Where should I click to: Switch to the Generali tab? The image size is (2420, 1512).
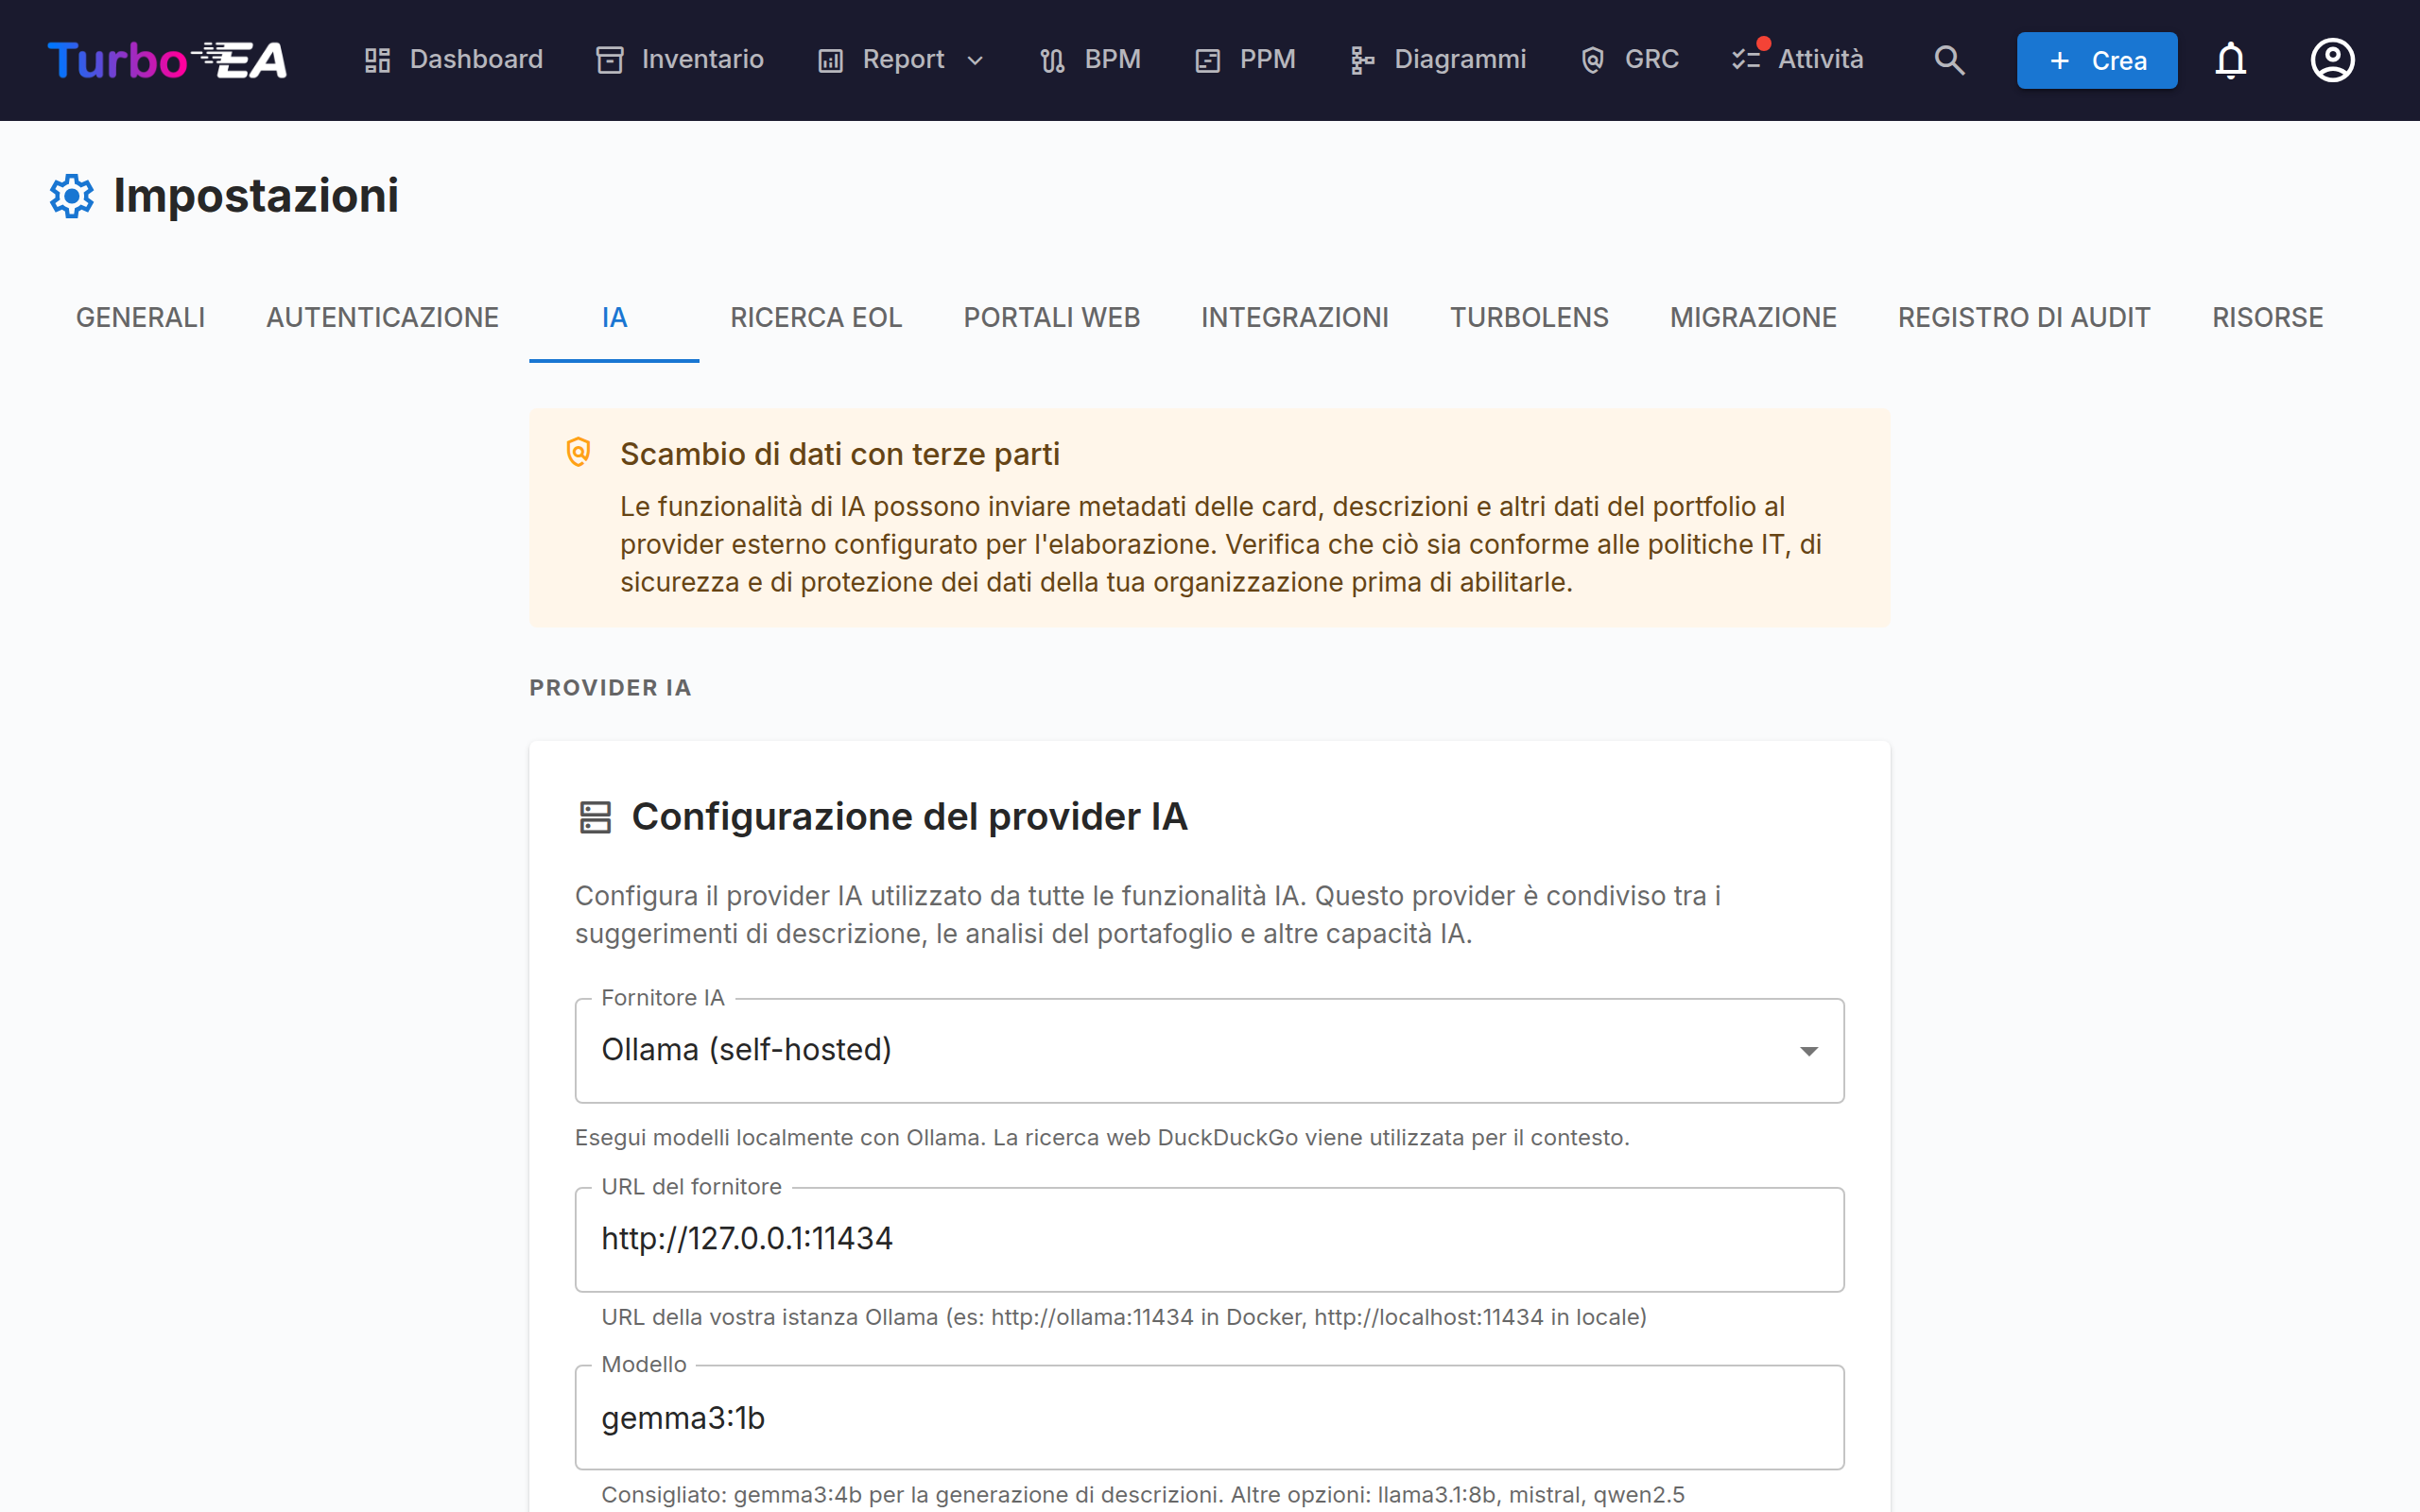(140, 318)
